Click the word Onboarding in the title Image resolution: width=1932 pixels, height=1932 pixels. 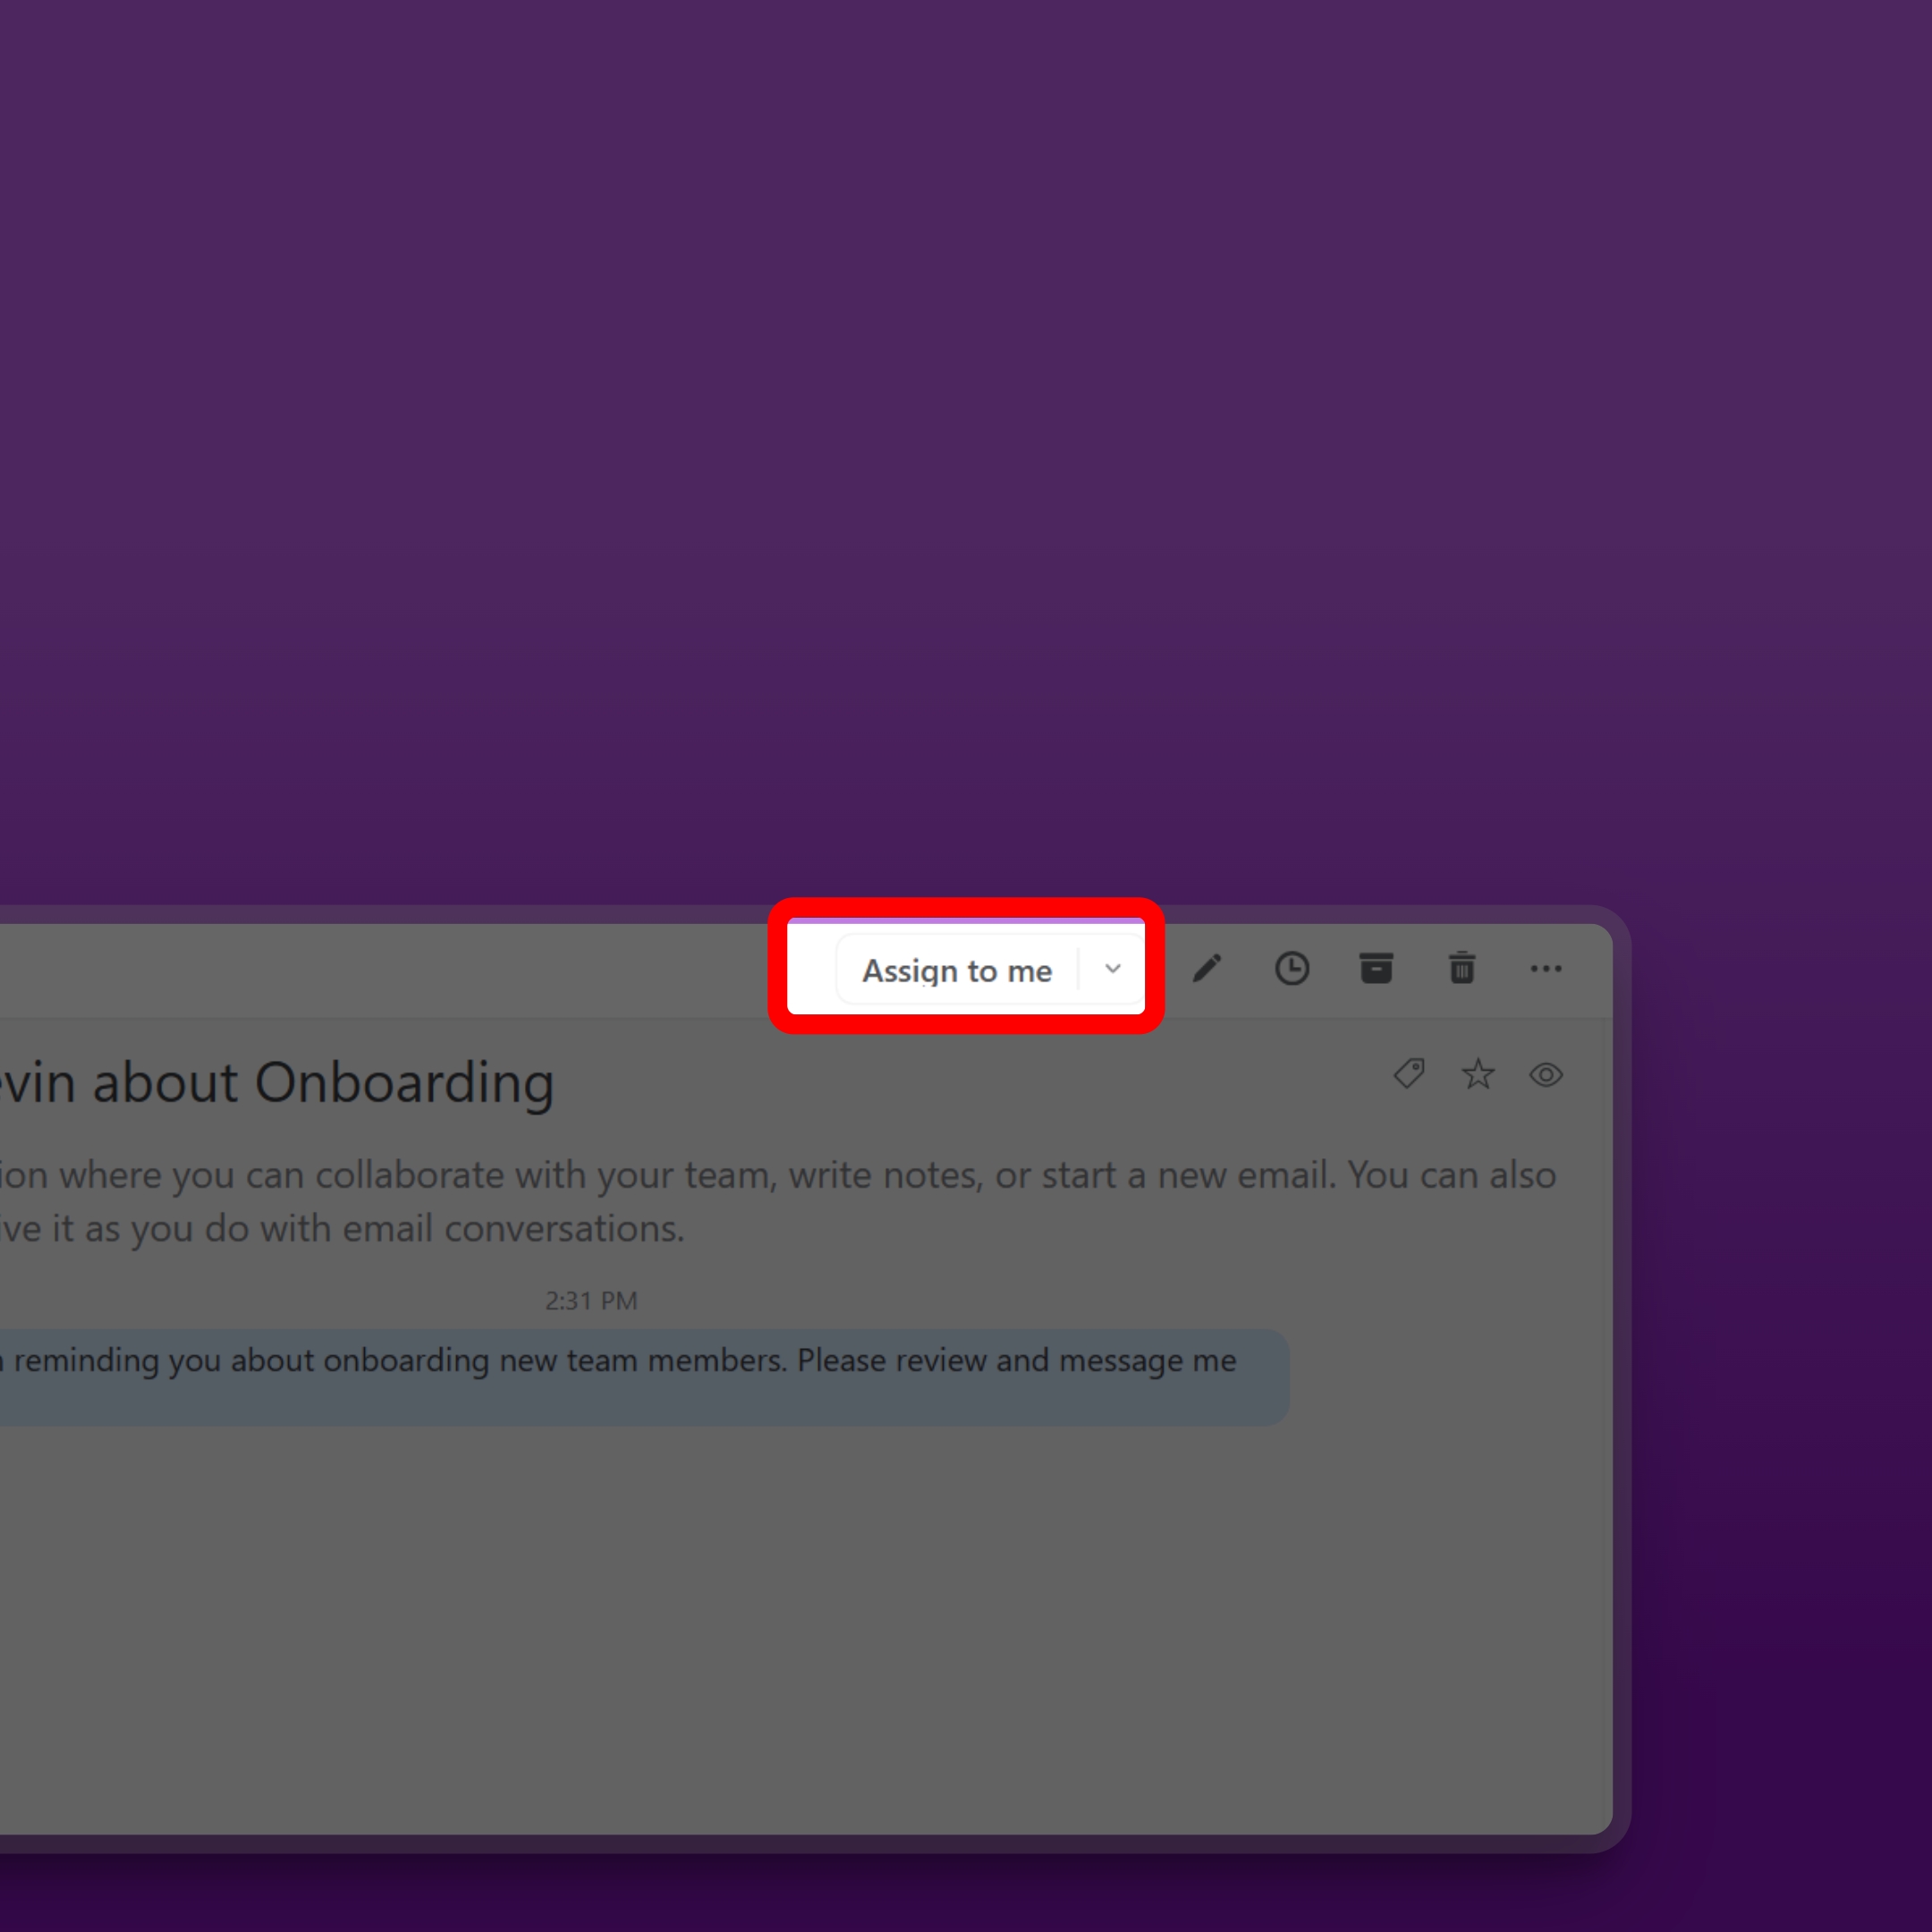point(404,1083)
